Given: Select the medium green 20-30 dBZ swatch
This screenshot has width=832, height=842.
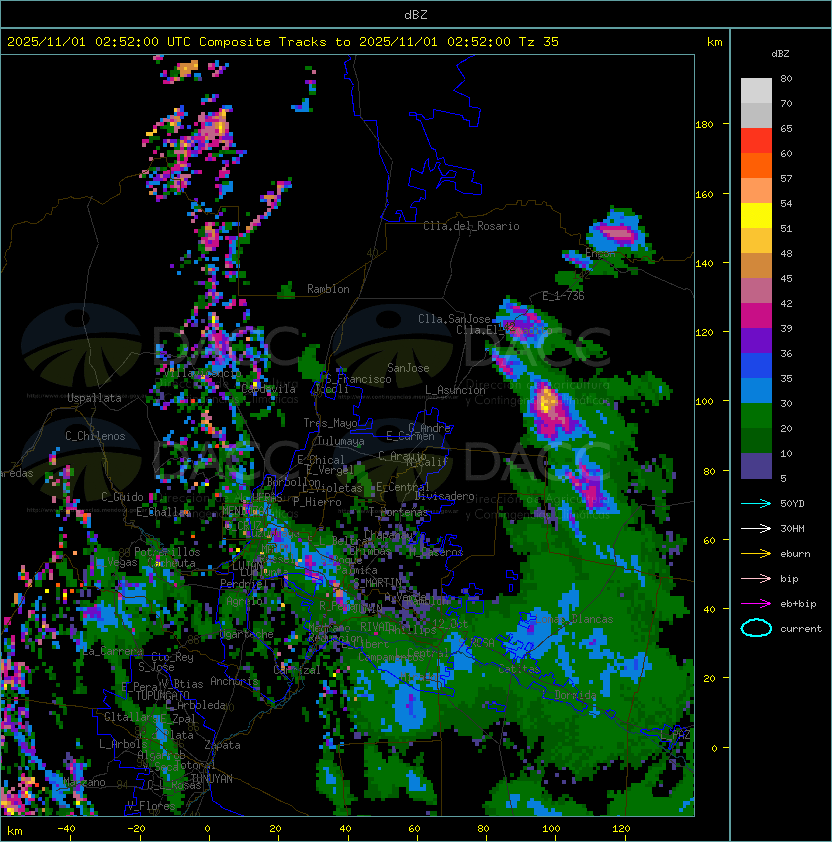Looking at the screenshot, I should [756, 415].
